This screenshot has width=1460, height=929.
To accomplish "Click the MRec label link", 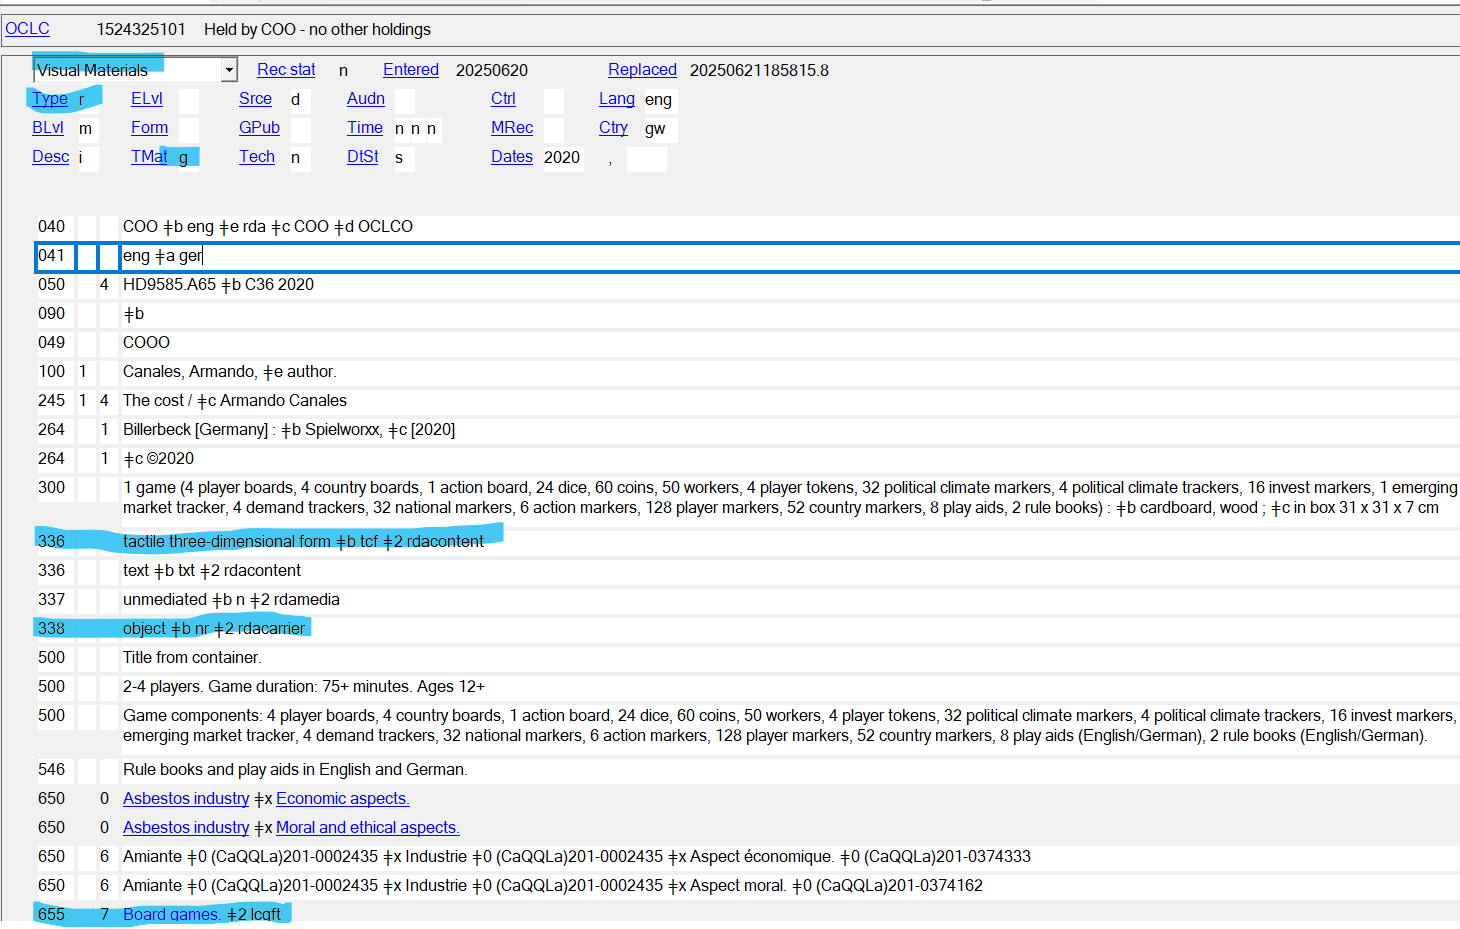I will coord(512,128).
